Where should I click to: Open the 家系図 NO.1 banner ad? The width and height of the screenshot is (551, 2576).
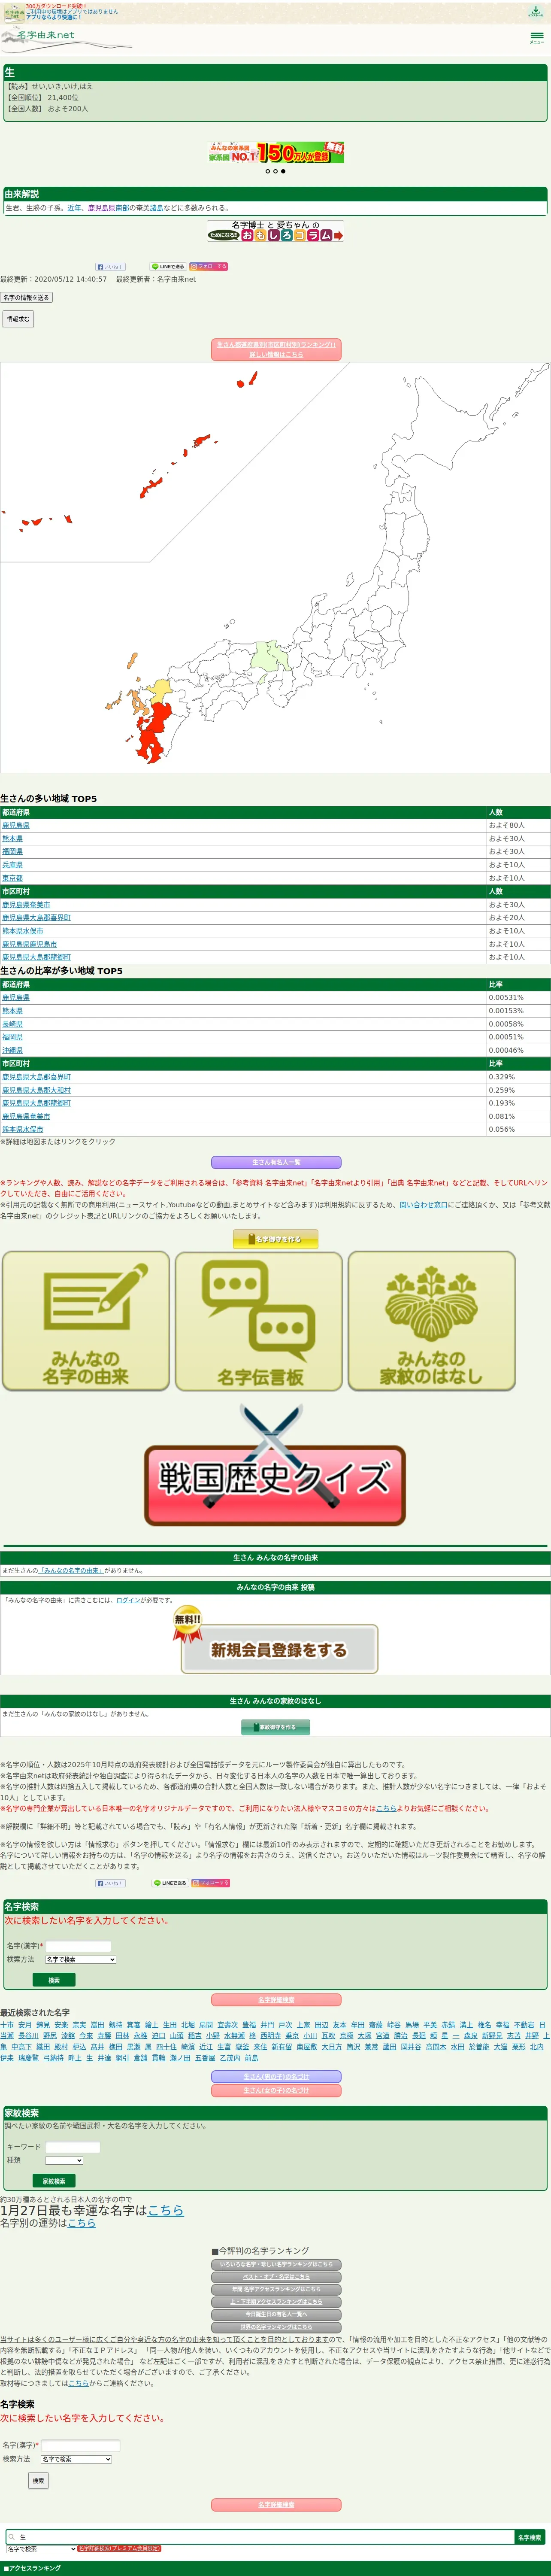tap(276, 152)
